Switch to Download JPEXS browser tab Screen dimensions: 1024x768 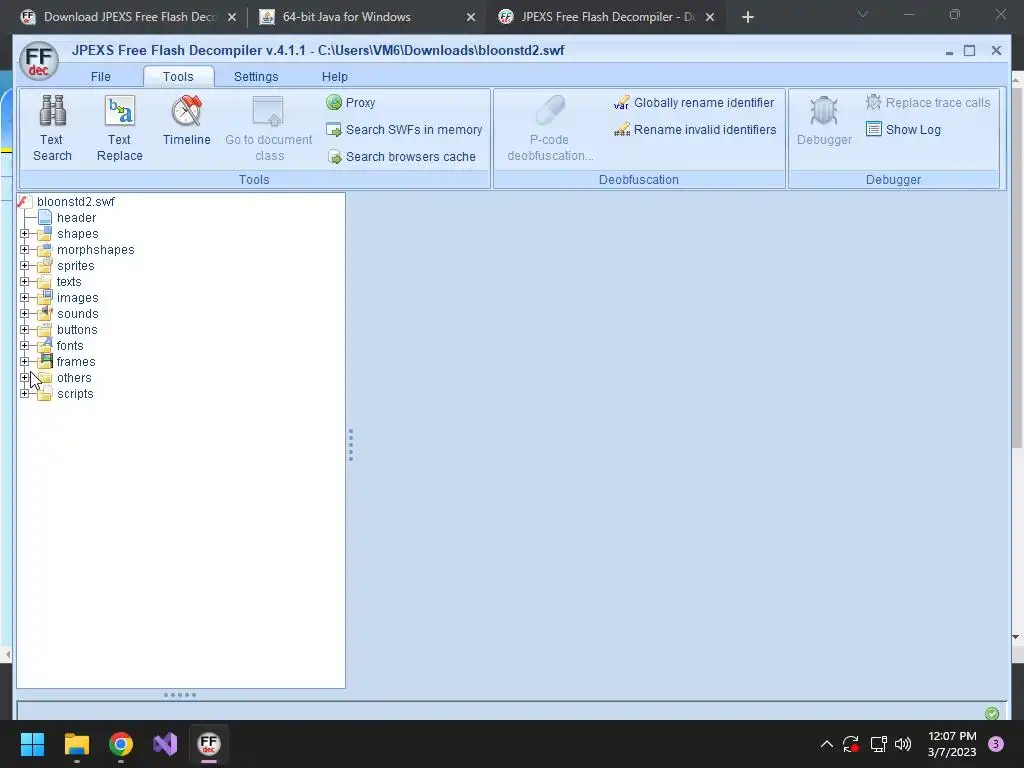click(x=127, y=17)
